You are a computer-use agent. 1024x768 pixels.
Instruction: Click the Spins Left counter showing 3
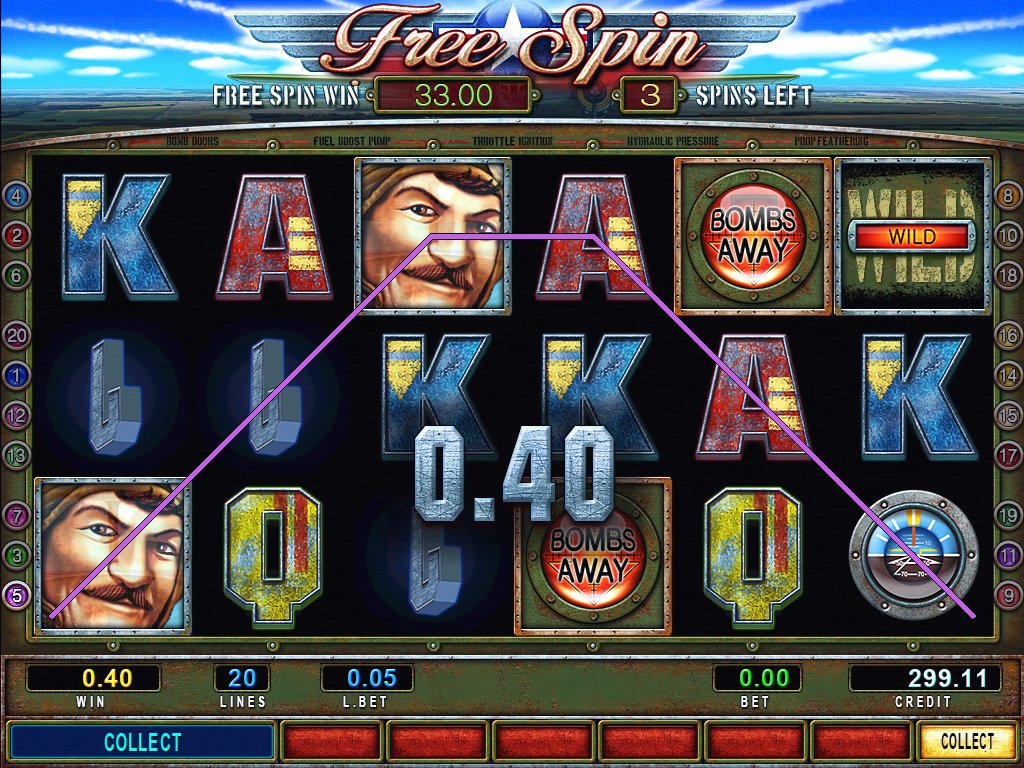pos(650,95)
